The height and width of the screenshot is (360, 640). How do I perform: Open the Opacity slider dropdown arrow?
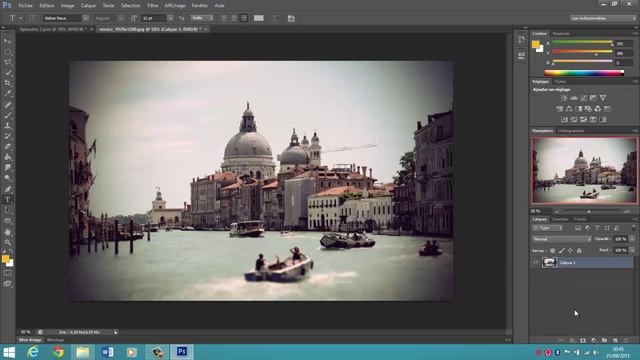[632, 239]
